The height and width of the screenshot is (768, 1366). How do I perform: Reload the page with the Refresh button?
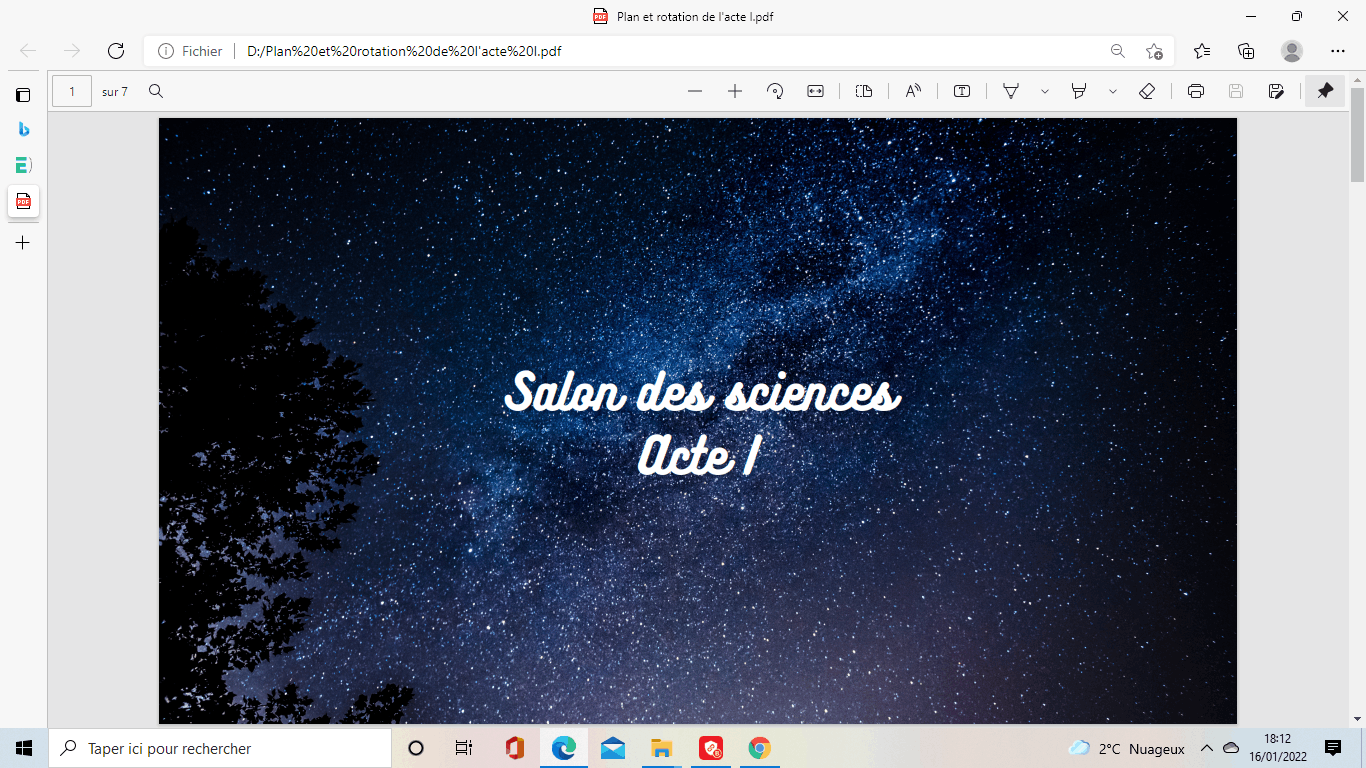[116, 51]
